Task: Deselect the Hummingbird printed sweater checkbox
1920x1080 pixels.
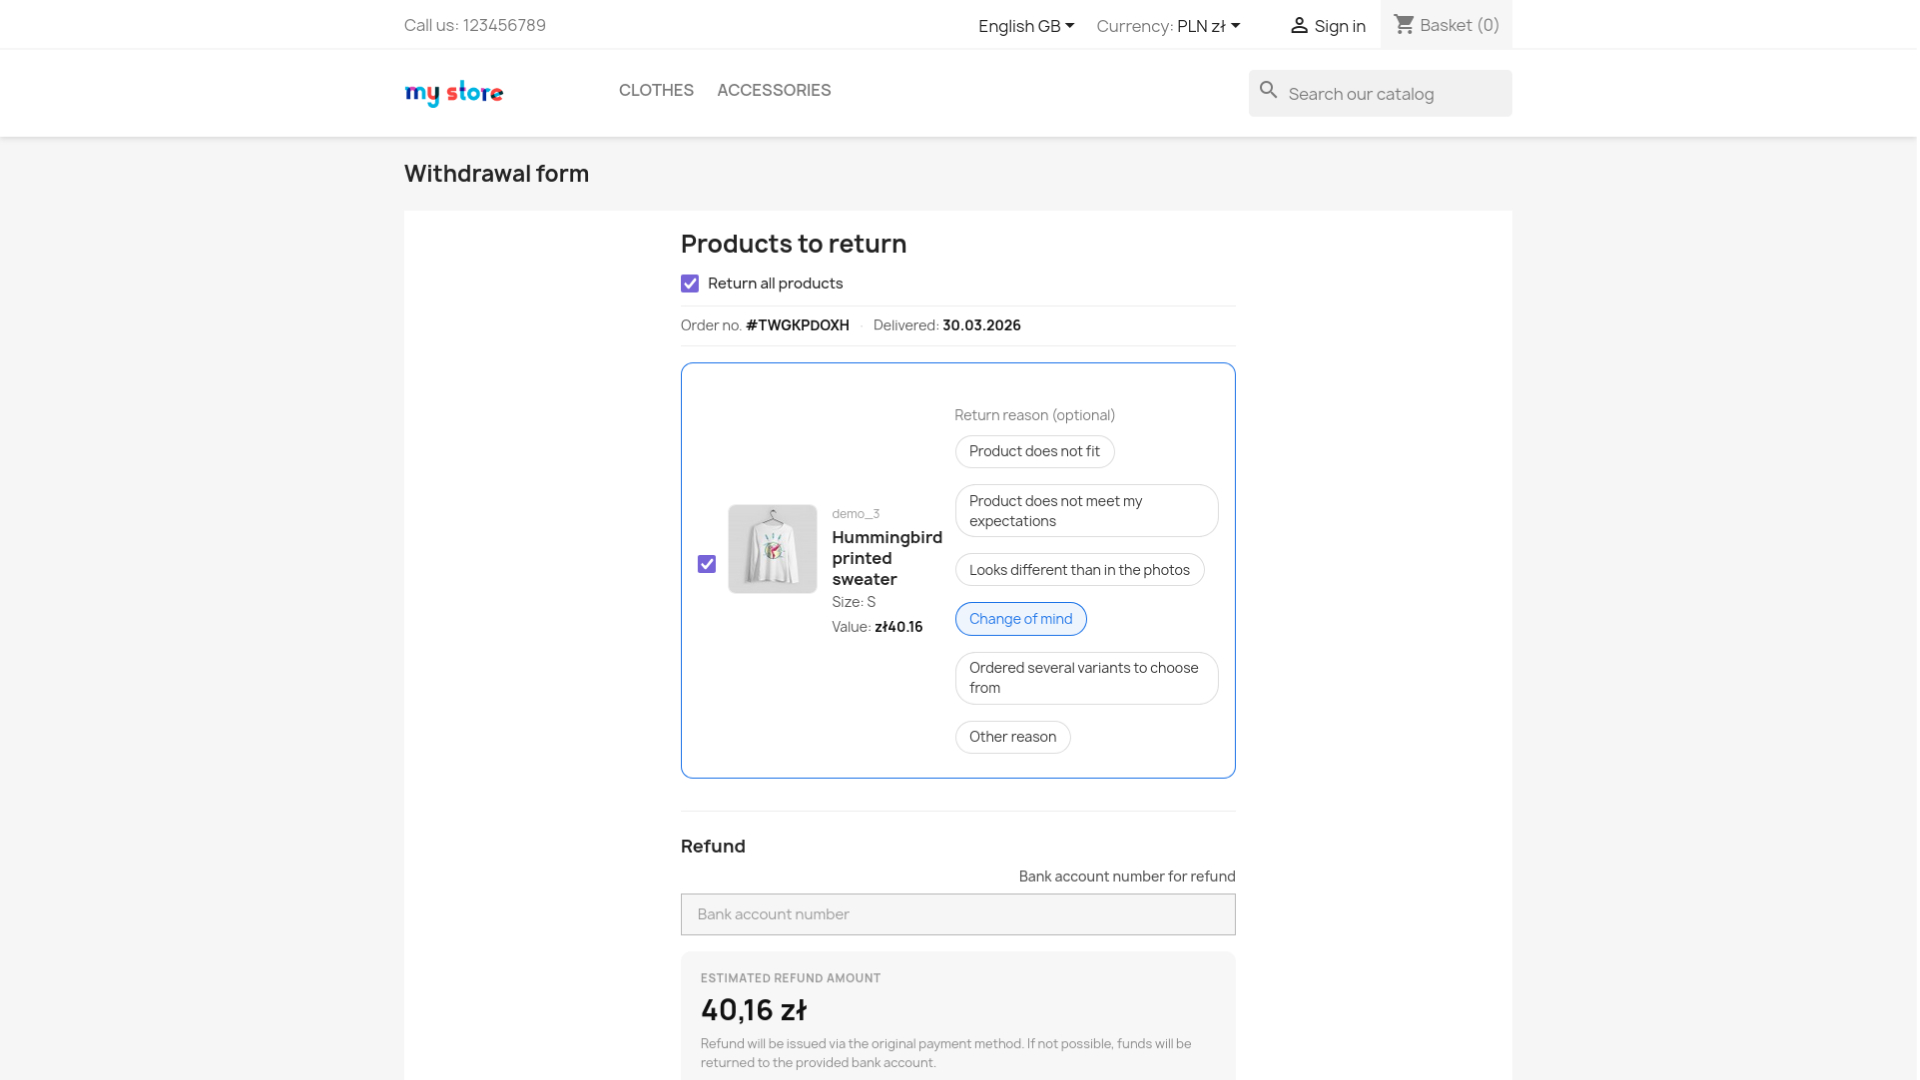Action: tap(706, 564)
